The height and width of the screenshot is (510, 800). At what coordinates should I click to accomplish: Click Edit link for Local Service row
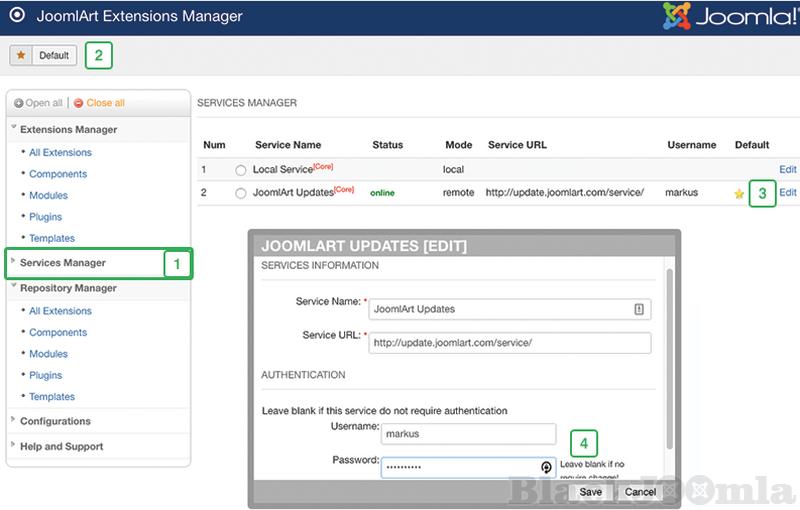[x=787, y=170]
